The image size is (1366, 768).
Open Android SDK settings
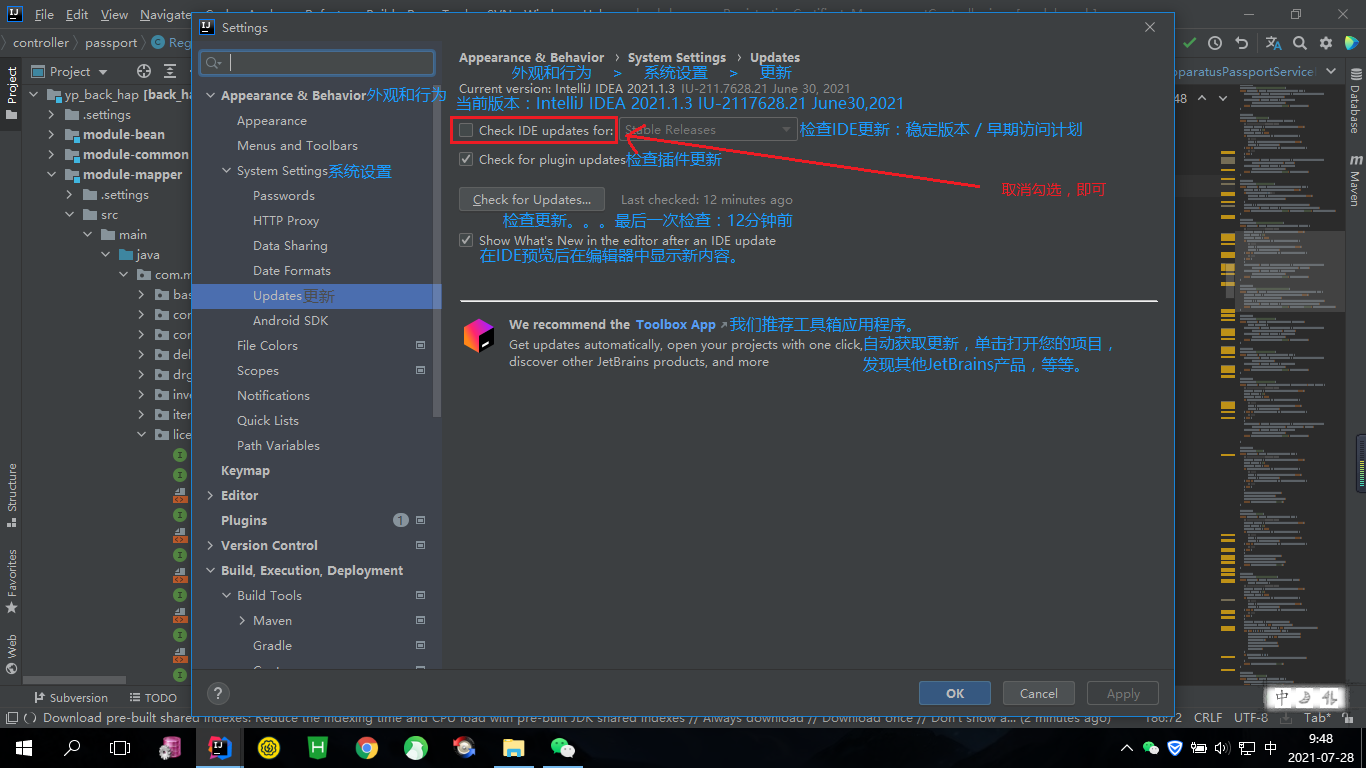290,321
